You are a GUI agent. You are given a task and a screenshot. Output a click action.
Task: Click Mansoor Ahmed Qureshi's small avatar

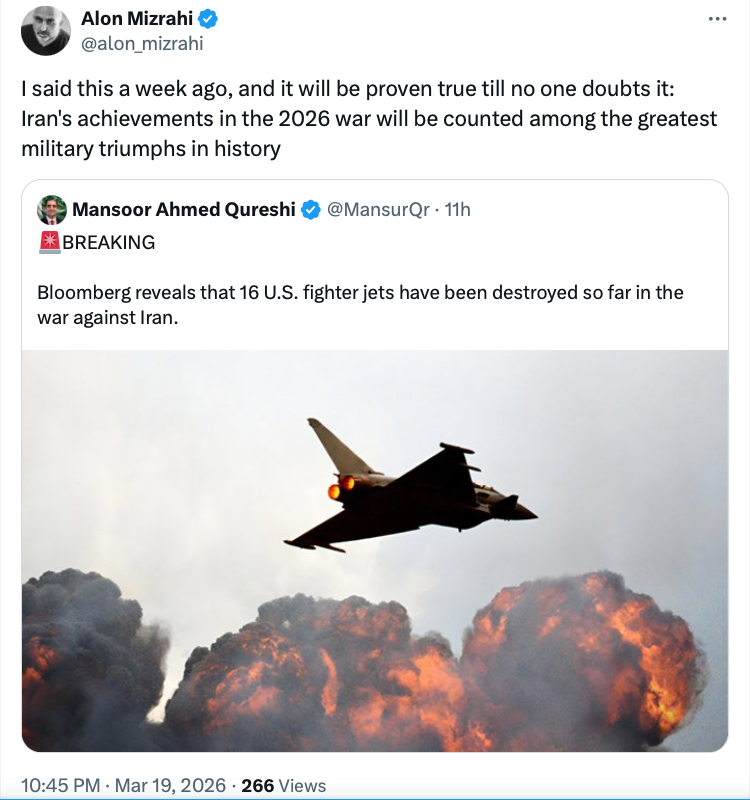(x=51, y=210)
